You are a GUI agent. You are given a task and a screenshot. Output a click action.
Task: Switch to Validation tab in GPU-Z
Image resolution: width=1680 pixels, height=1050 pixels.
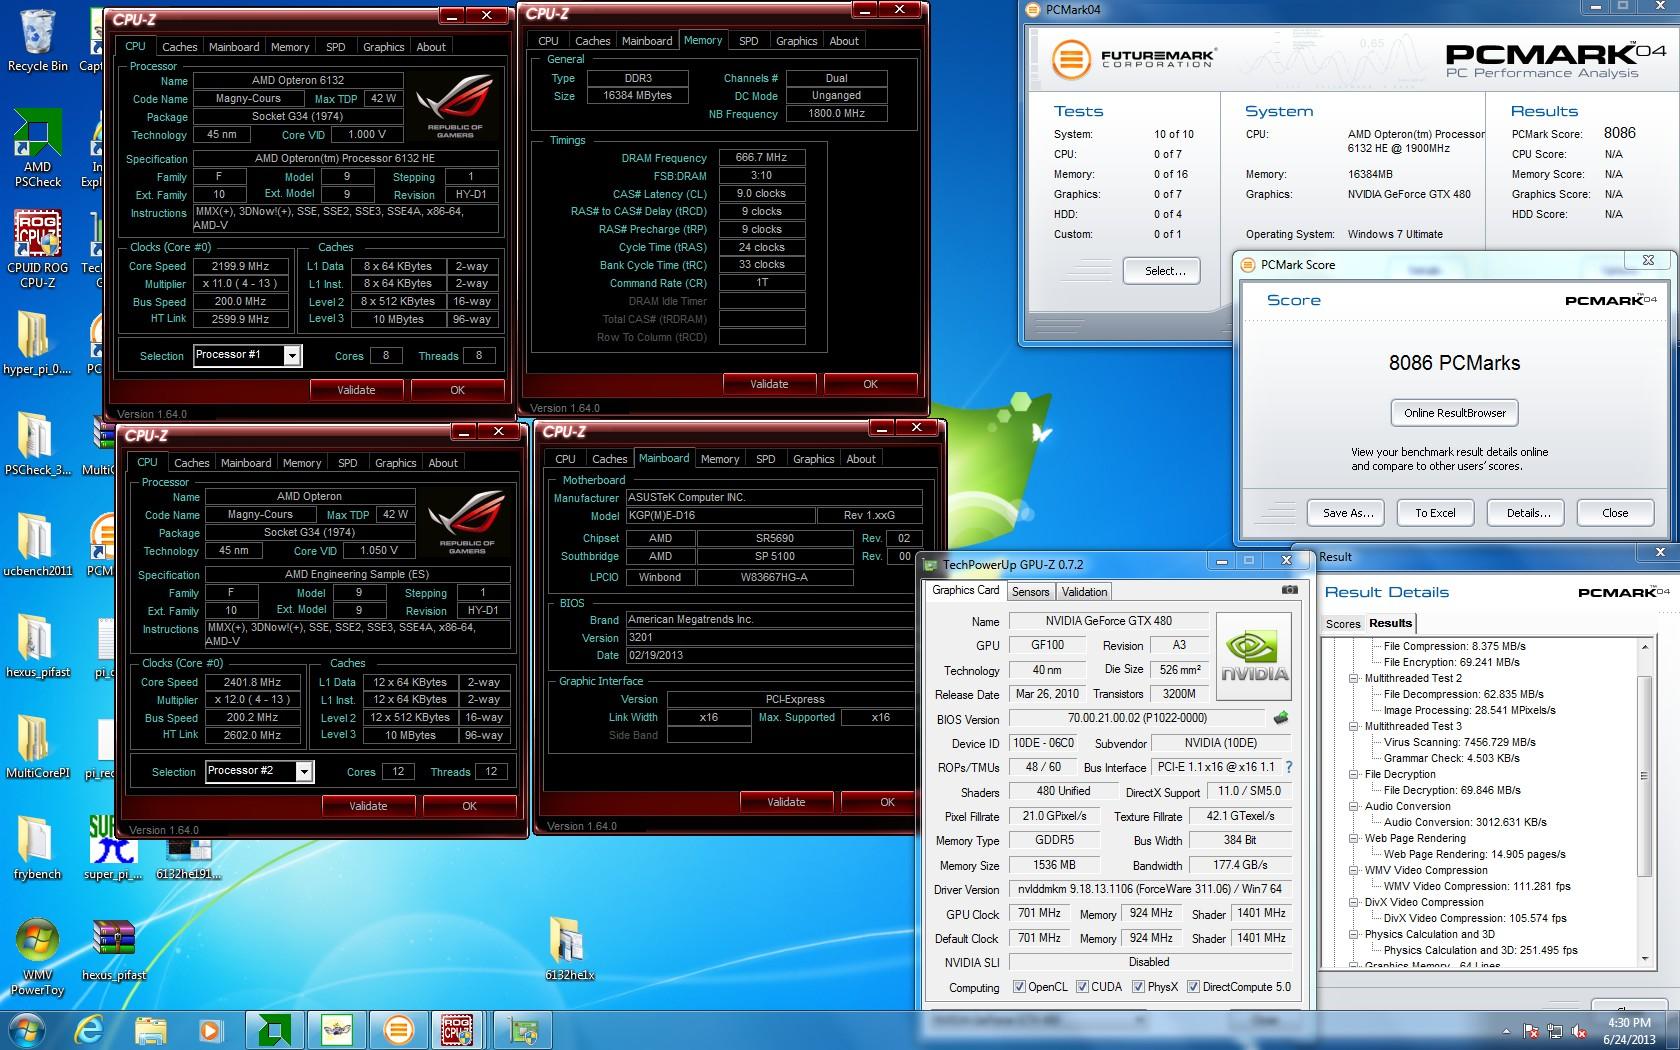coord(1084,592)
